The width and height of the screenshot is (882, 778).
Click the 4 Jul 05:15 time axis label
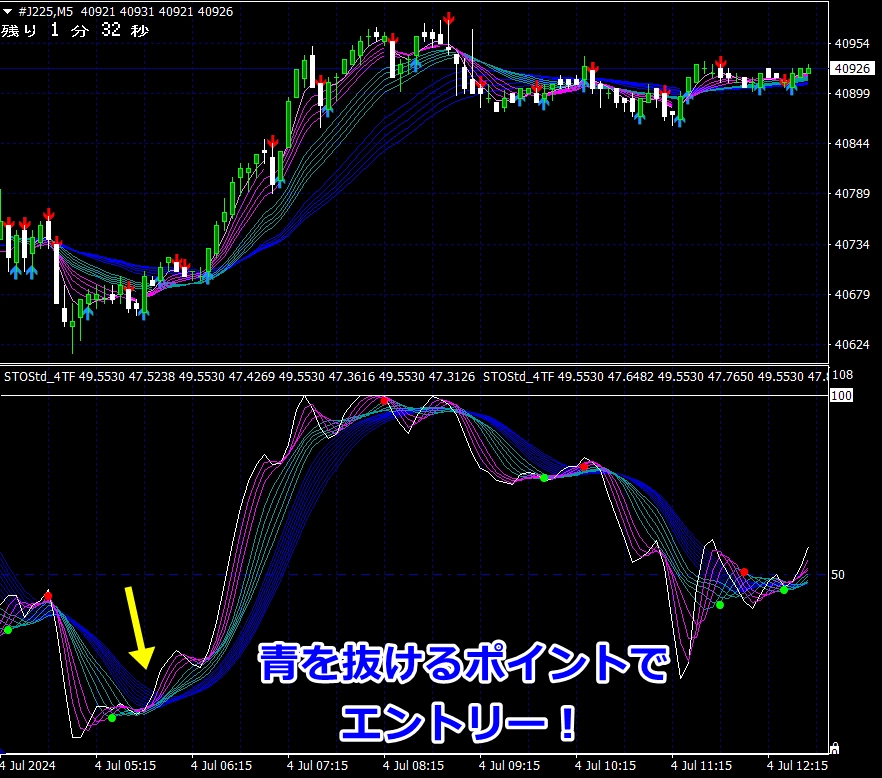pos(126,766)
